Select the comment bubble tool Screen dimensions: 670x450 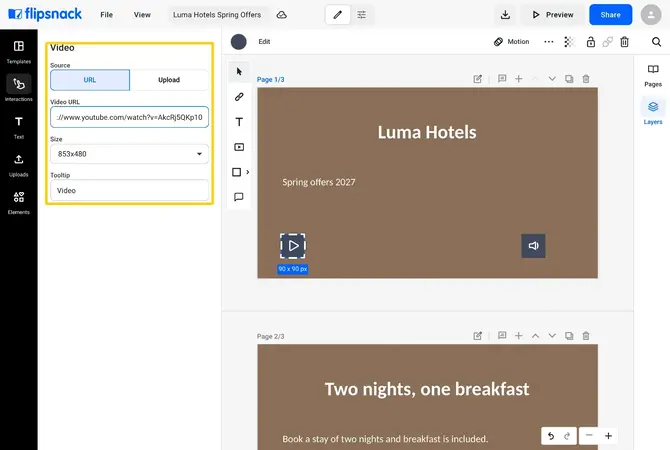239,197
